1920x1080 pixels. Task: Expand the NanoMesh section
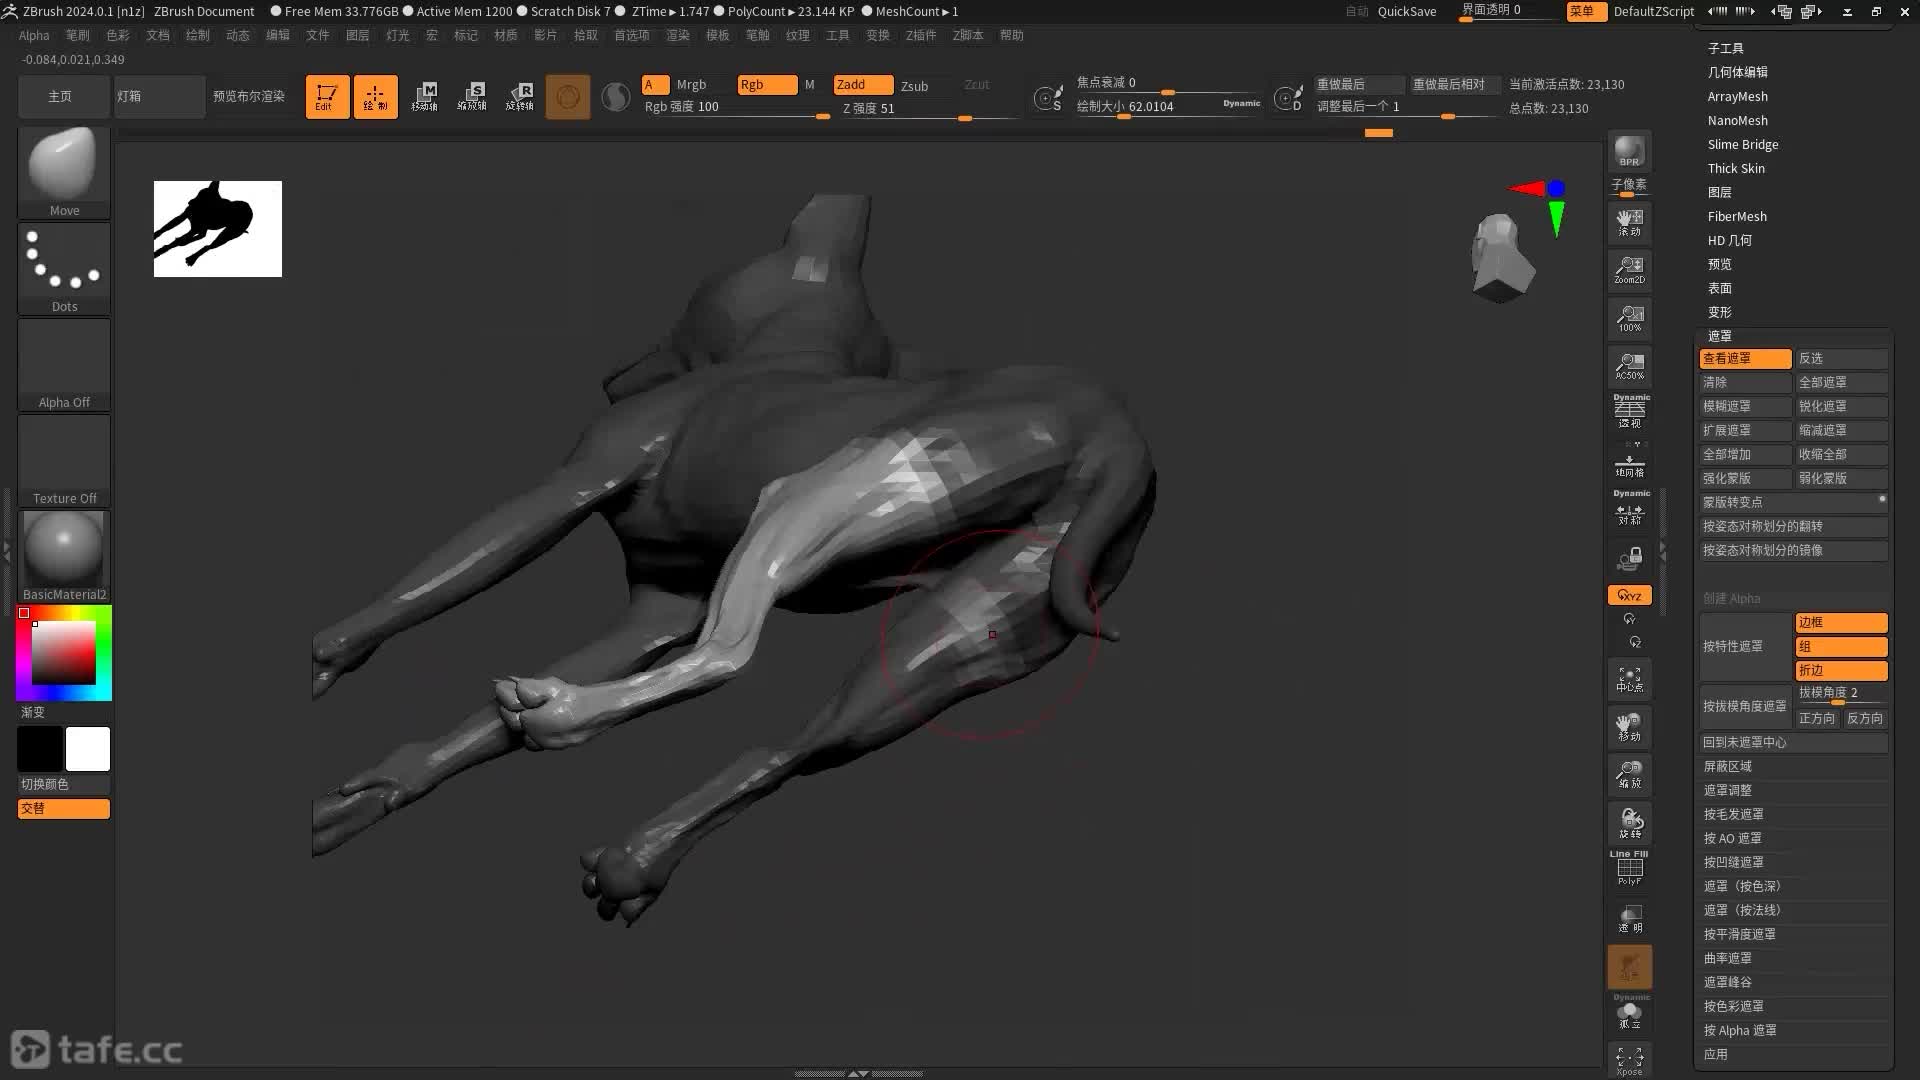click(1738, 120)
